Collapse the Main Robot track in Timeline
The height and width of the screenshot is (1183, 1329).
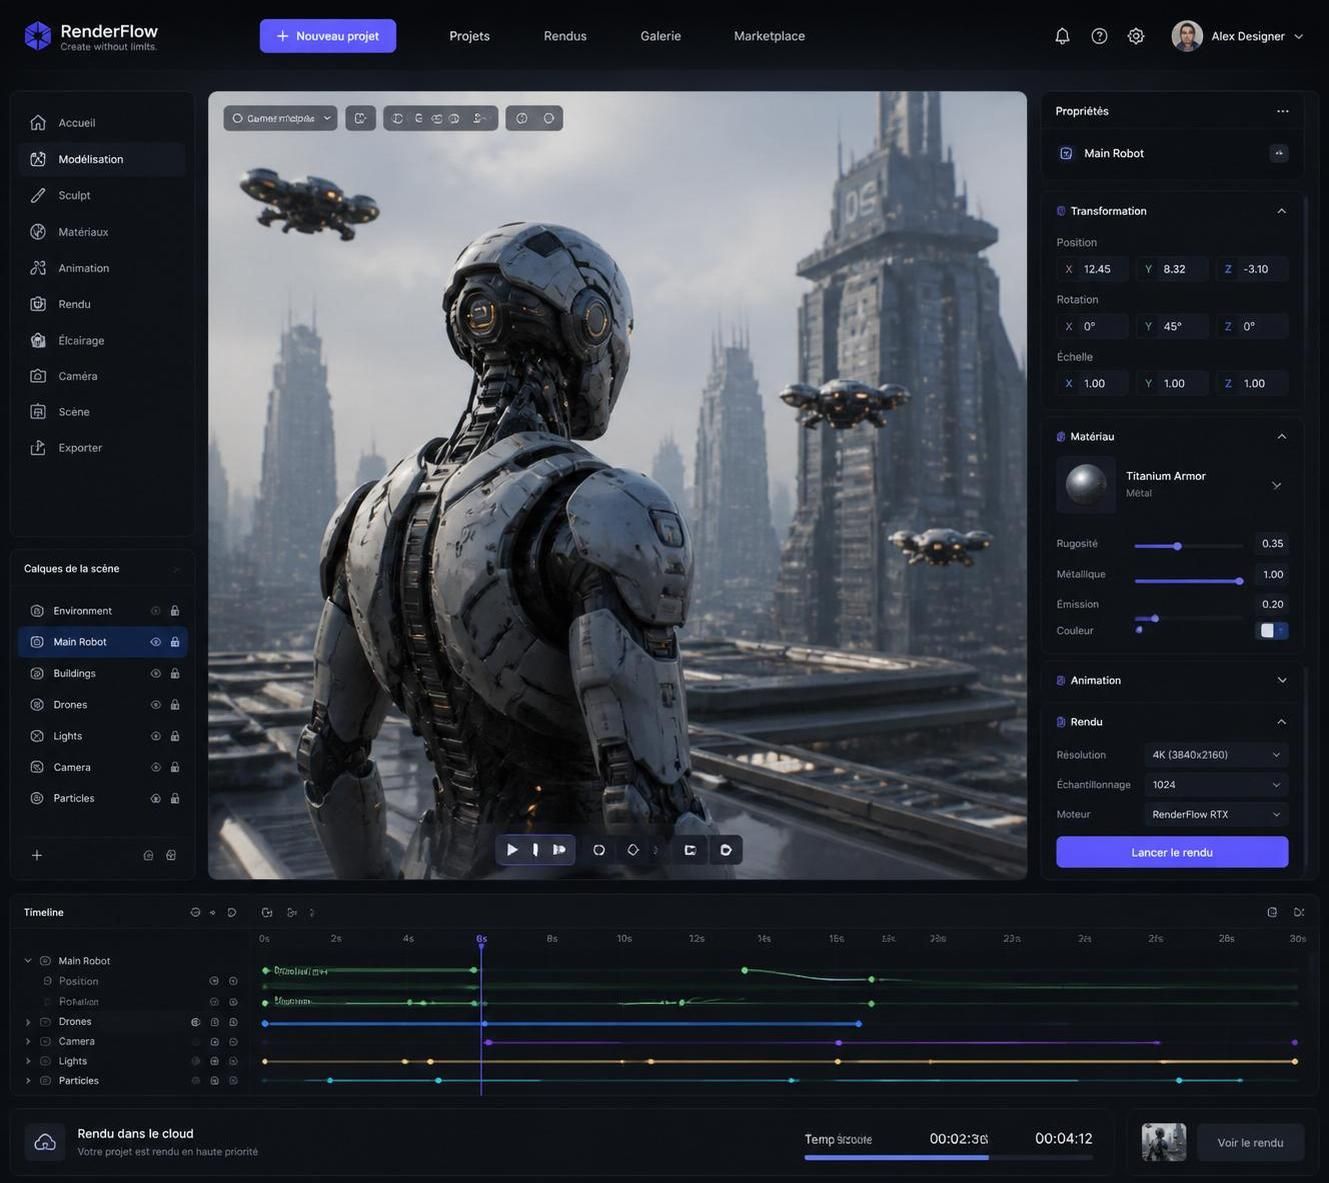pos(28,961)
